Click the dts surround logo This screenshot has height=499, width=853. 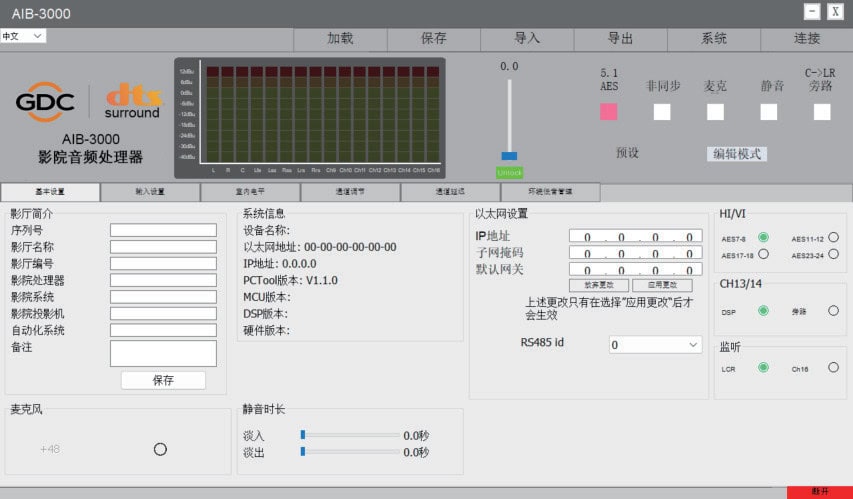(x=133, y=101)
